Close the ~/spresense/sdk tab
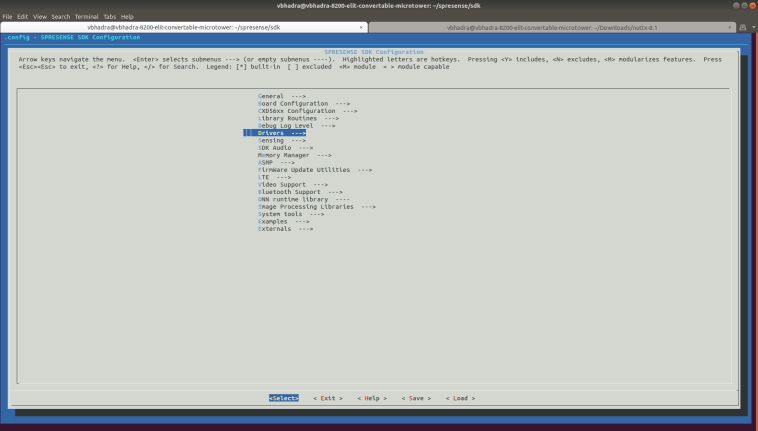Viewport: 758px width, 431px height. click(x=361, y=28)
